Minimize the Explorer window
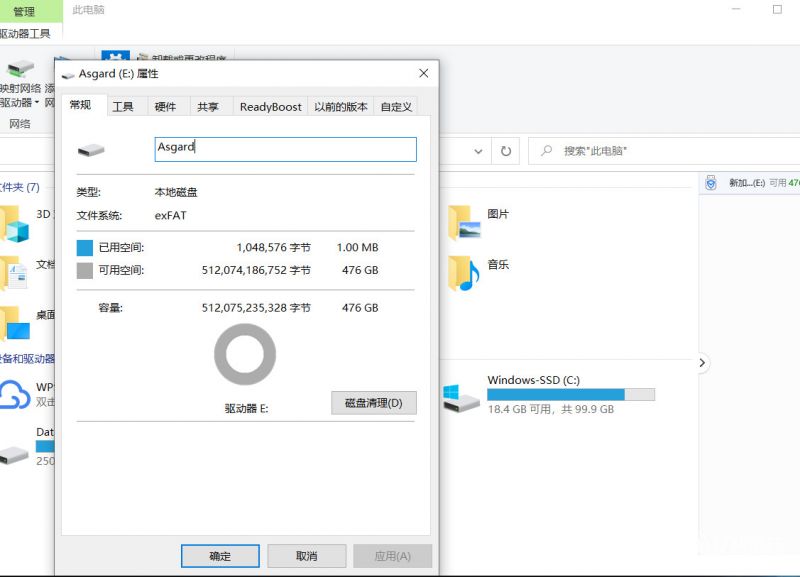The width and height of the screenshot is (800, 577). click(x=736, y=9)
